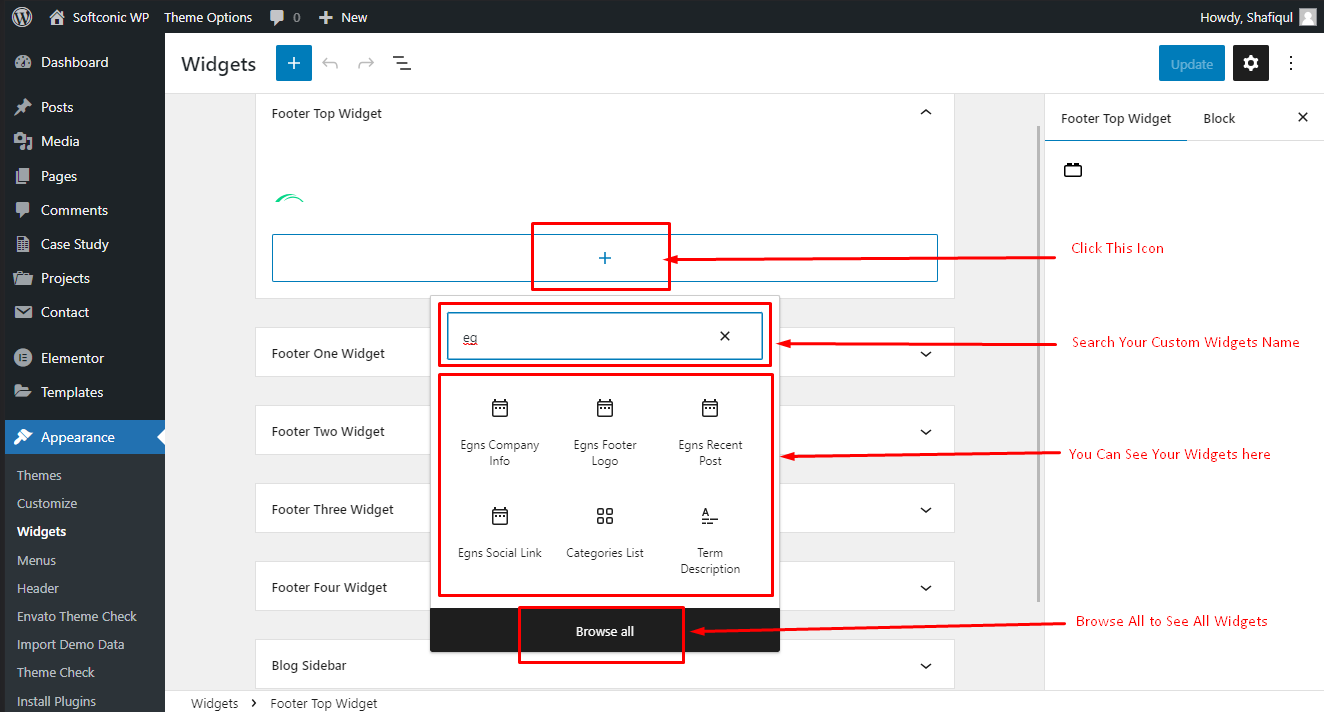
Task: Go to Header submenu link
Action: click(x=38, y=588)
